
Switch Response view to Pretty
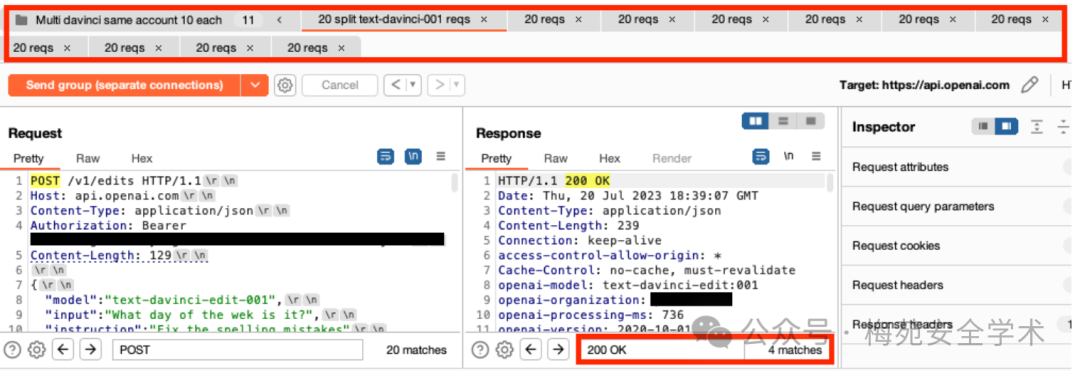pos(496,158)
